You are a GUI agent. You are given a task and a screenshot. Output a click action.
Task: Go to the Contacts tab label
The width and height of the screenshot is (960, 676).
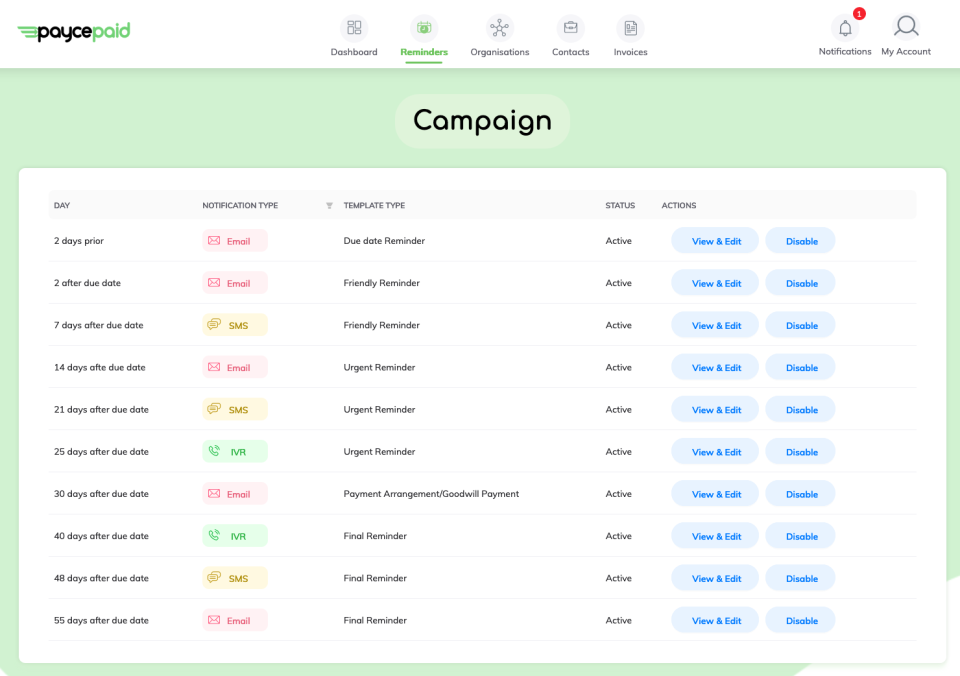click(571, 52)
